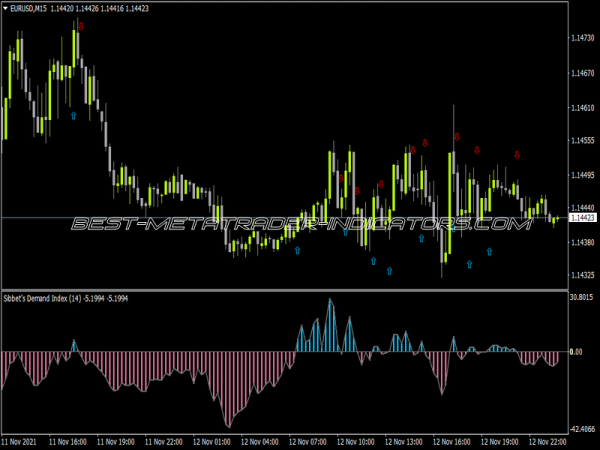Select the blue buy arrow near 12 Nov 07:00
This screenshot has height=450, width=600.
pyautogui.click(x=297, y=250)
